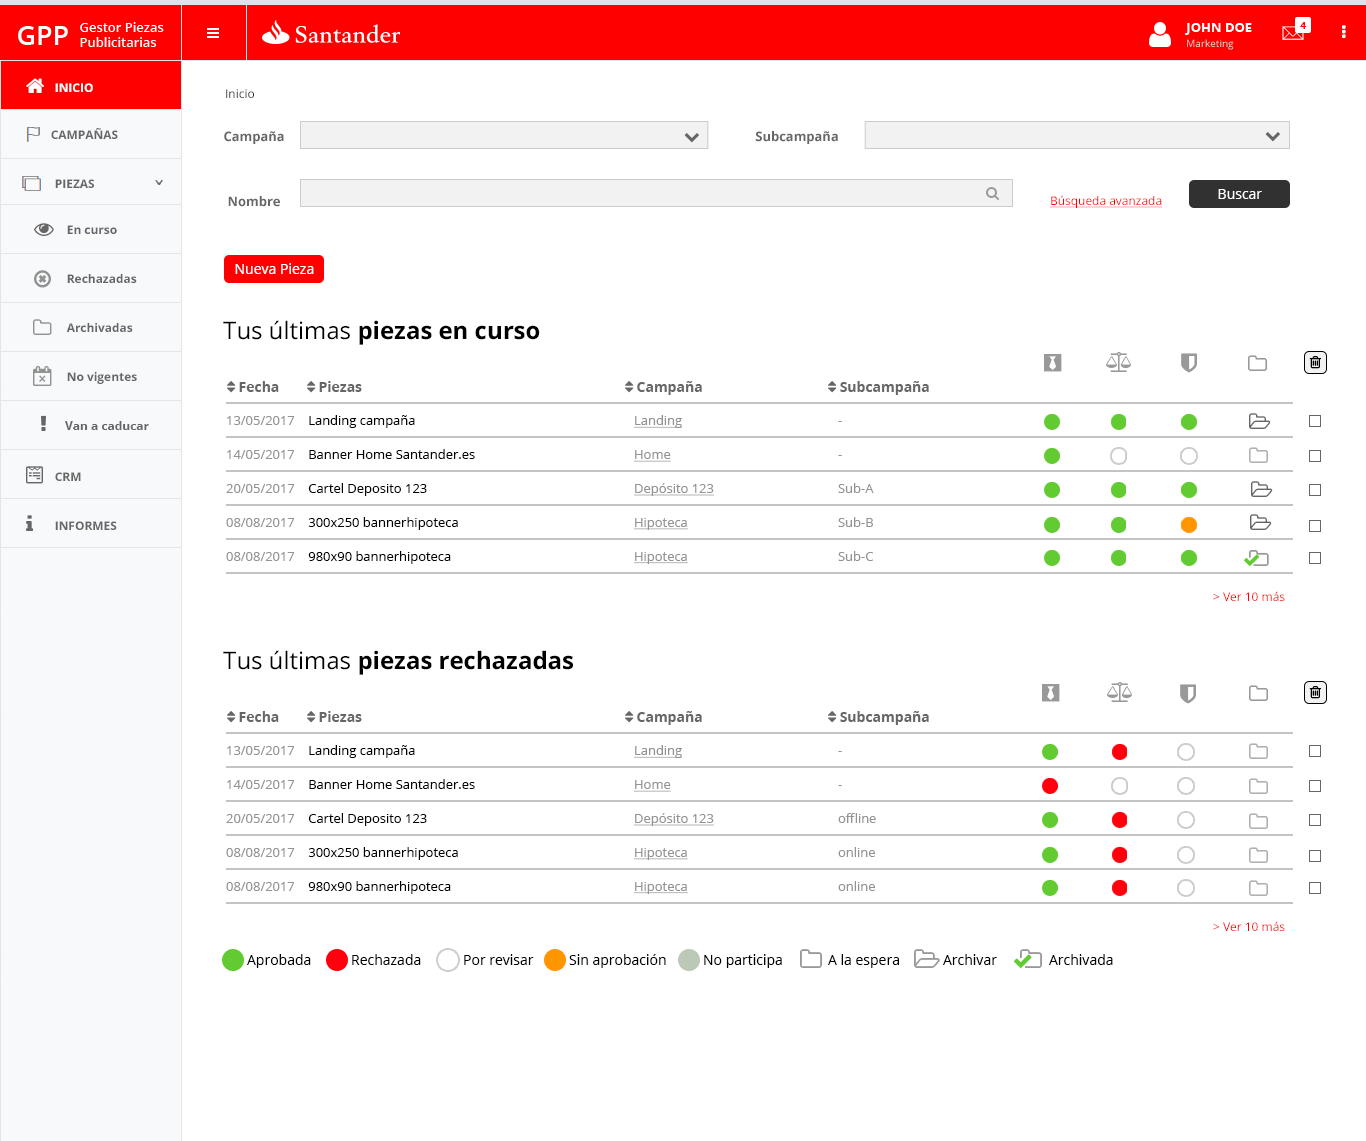Tick checkbox for Cartel Deposito 123 in rechazadas
Screen dimensions: 1366x1141
pos(1315,820)
